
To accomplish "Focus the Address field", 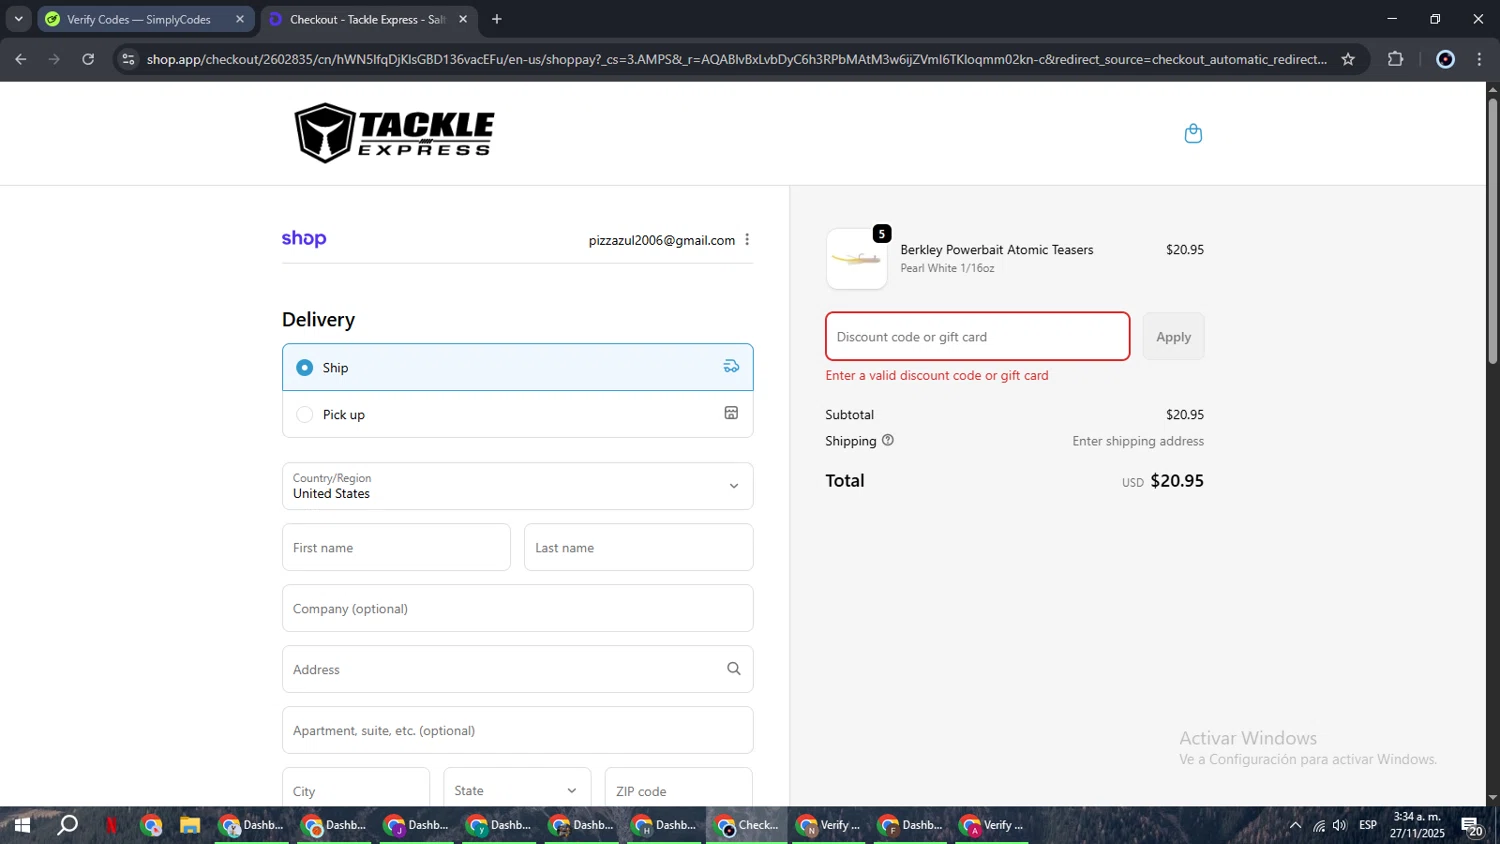I will [x=517, y=669].
